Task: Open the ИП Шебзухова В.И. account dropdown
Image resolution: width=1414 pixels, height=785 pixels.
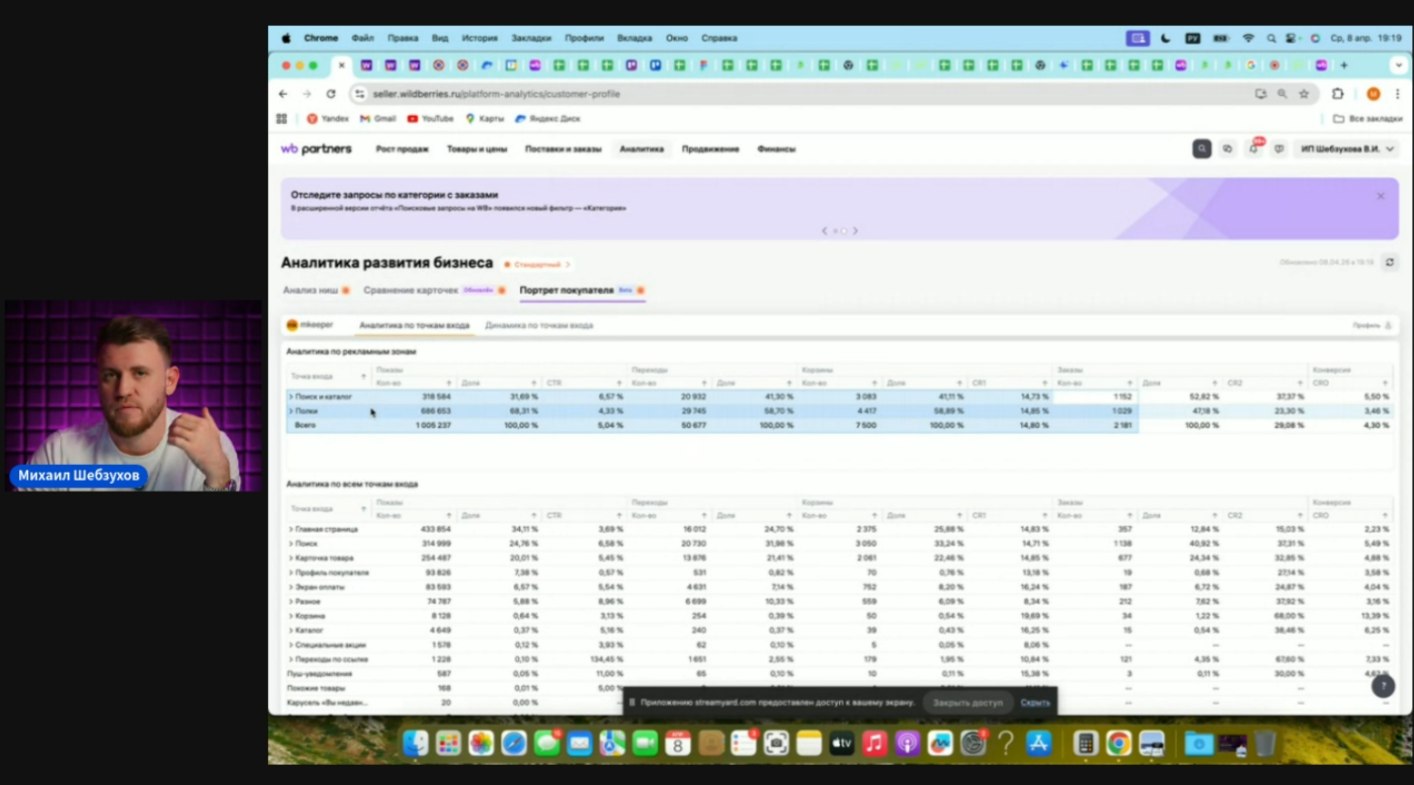Action: click(1346, 149)
